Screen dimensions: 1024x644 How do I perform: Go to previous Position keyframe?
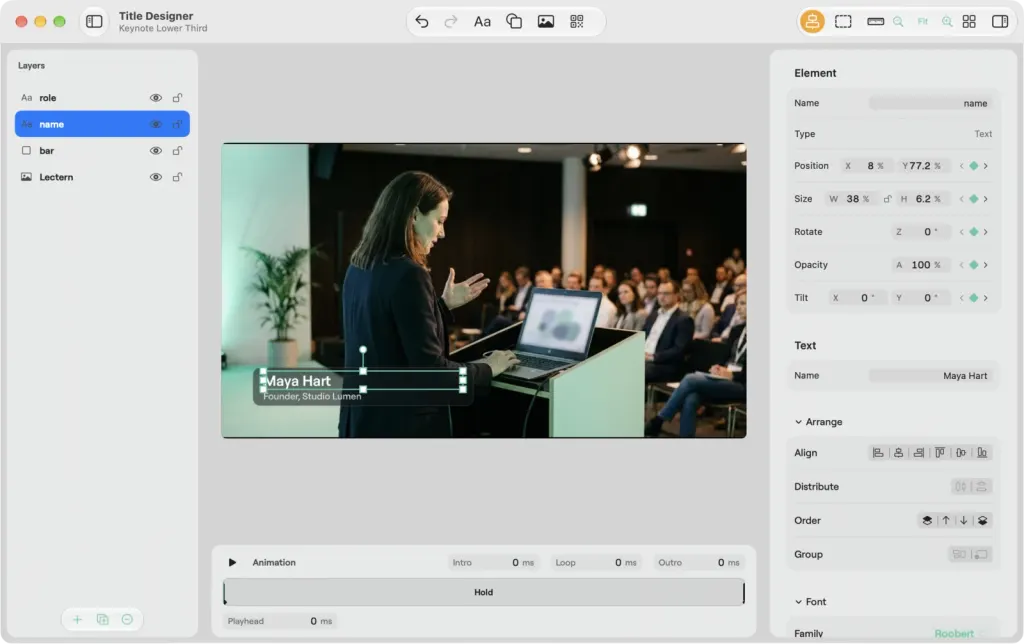pos(961,166)
